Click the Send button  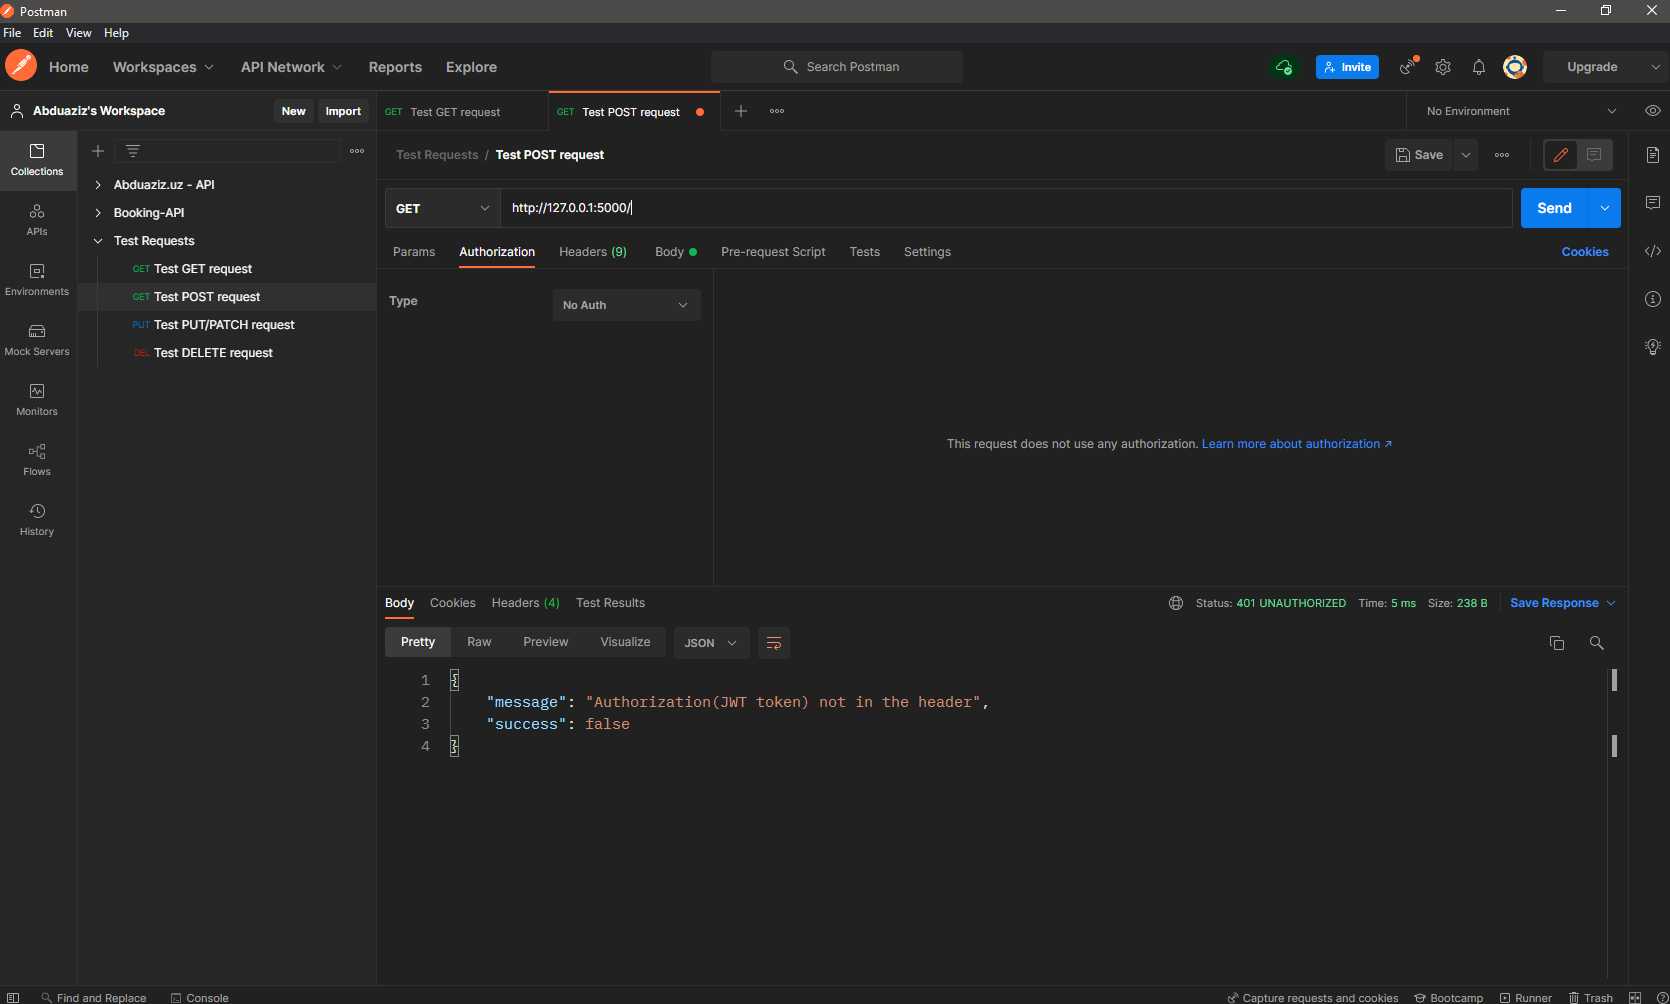tap(1555, 208)
